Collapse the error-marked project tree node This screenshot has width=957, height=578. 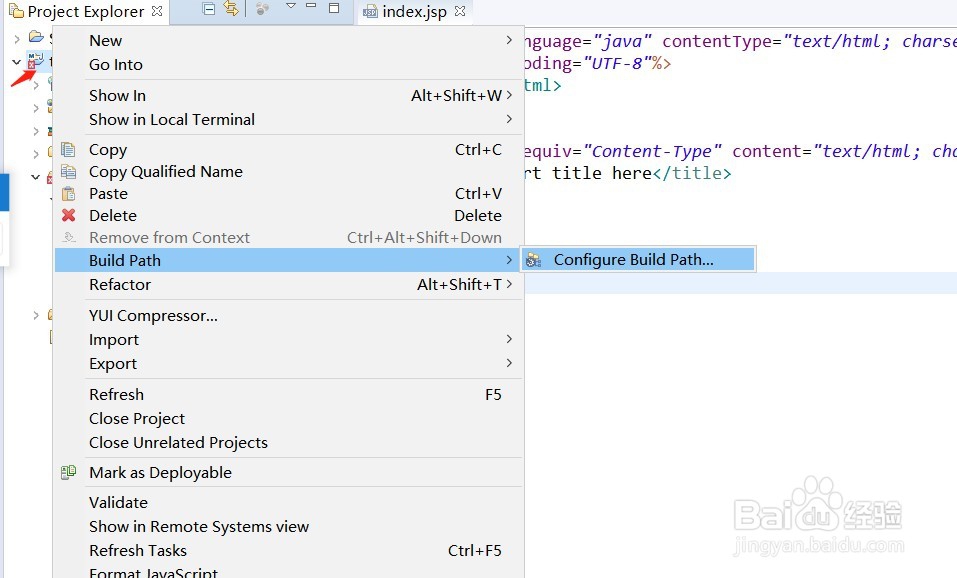17,61
